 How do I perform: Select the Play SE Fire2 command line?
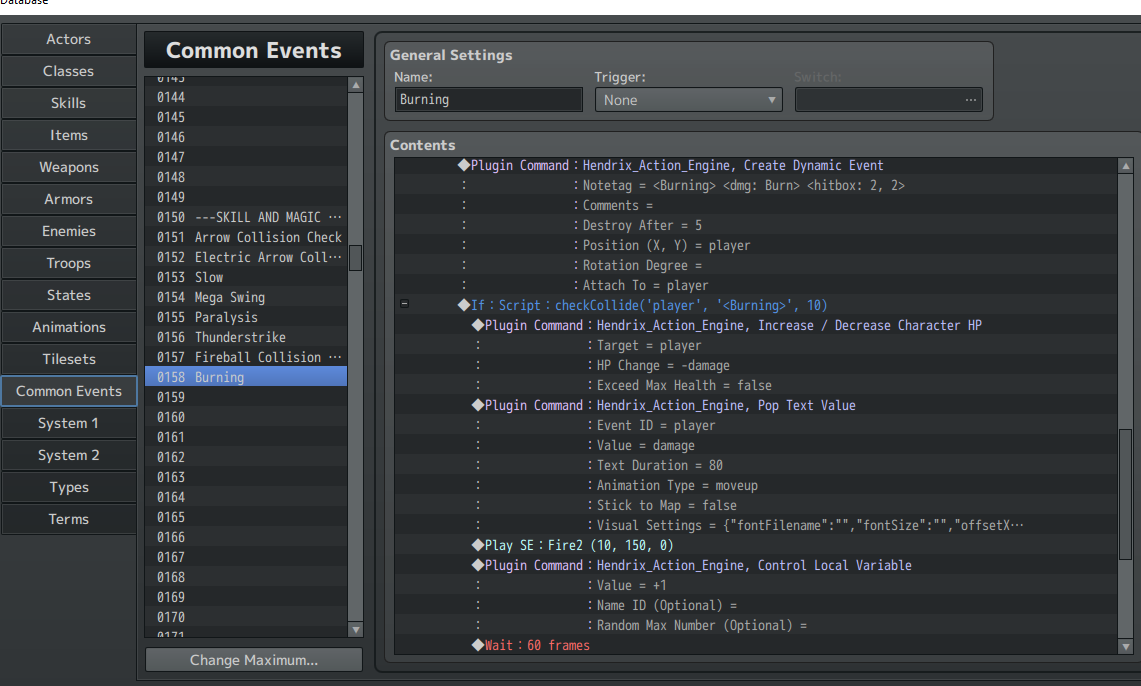[x=755, y=546]
